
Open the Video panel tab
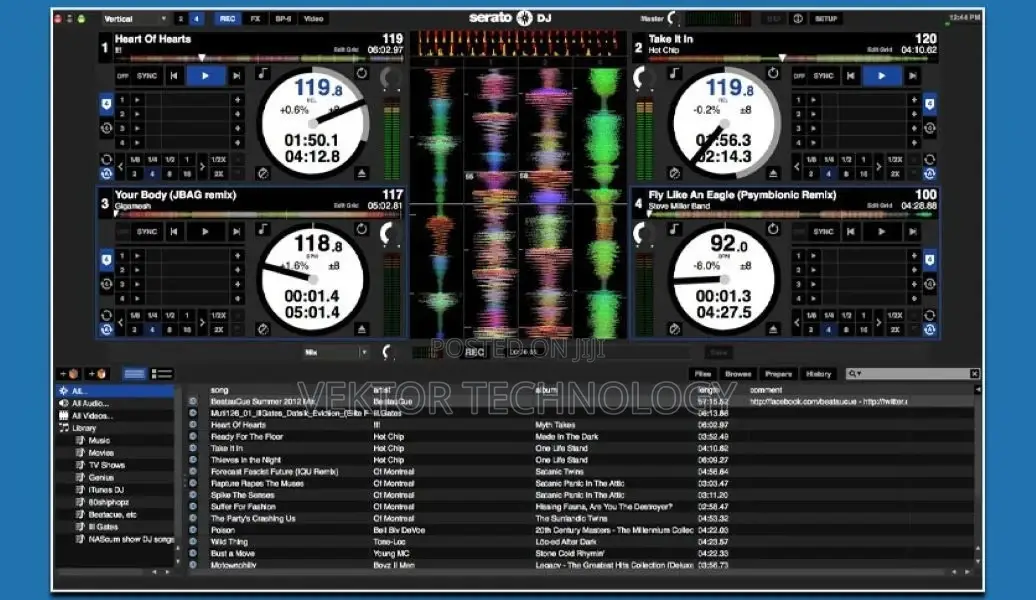point(314,19)
